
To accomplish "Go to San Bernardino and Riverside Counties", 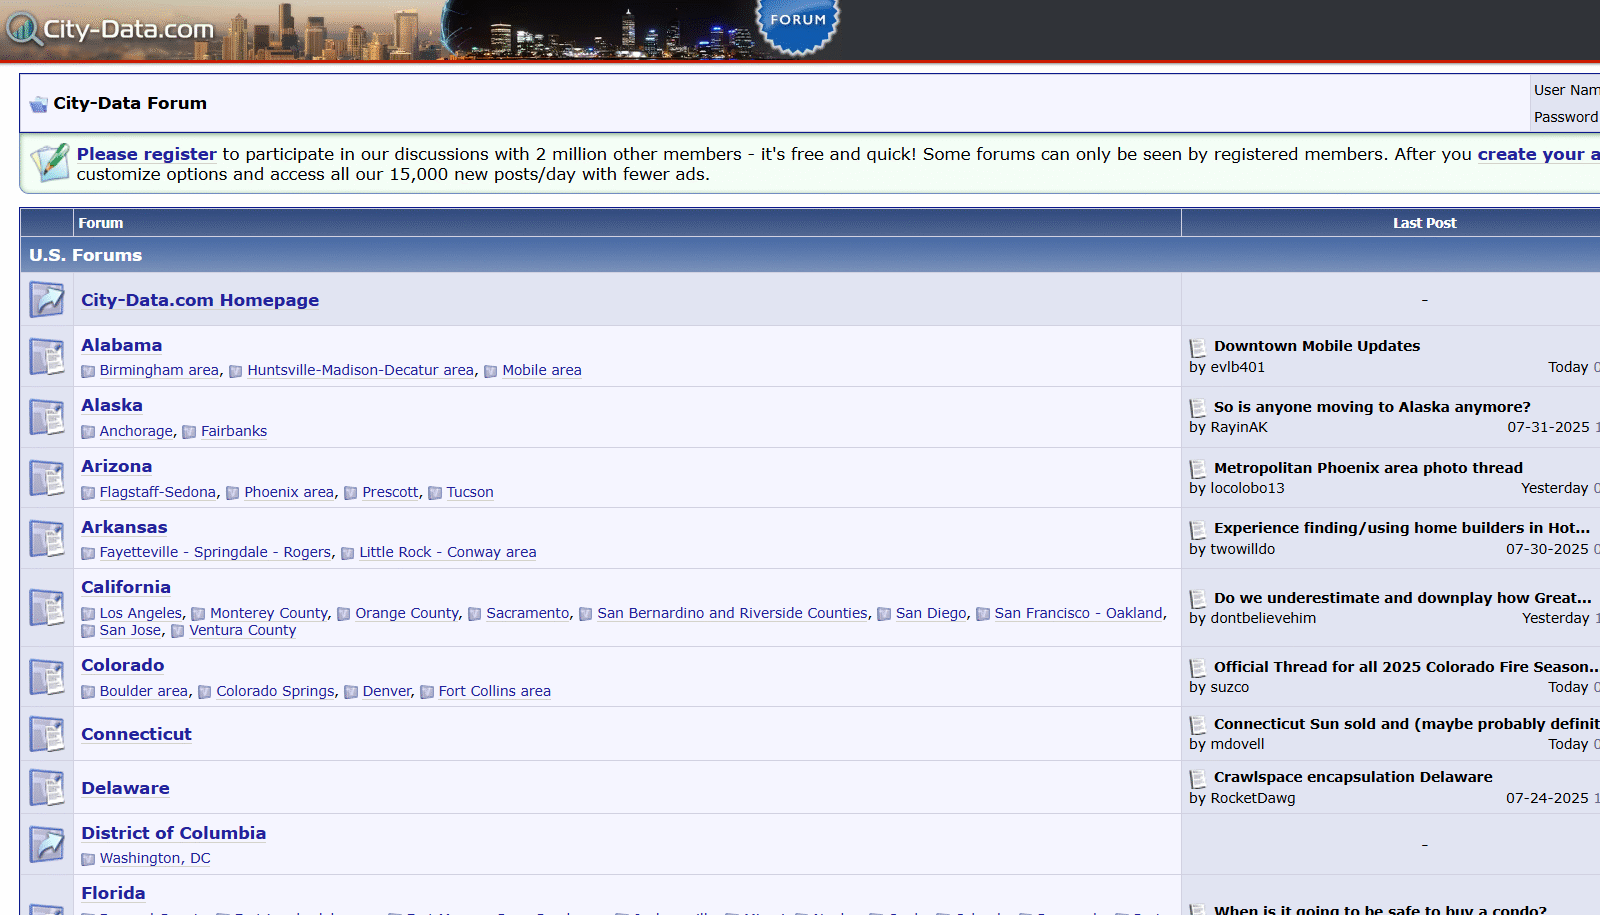I will [733, 613].
